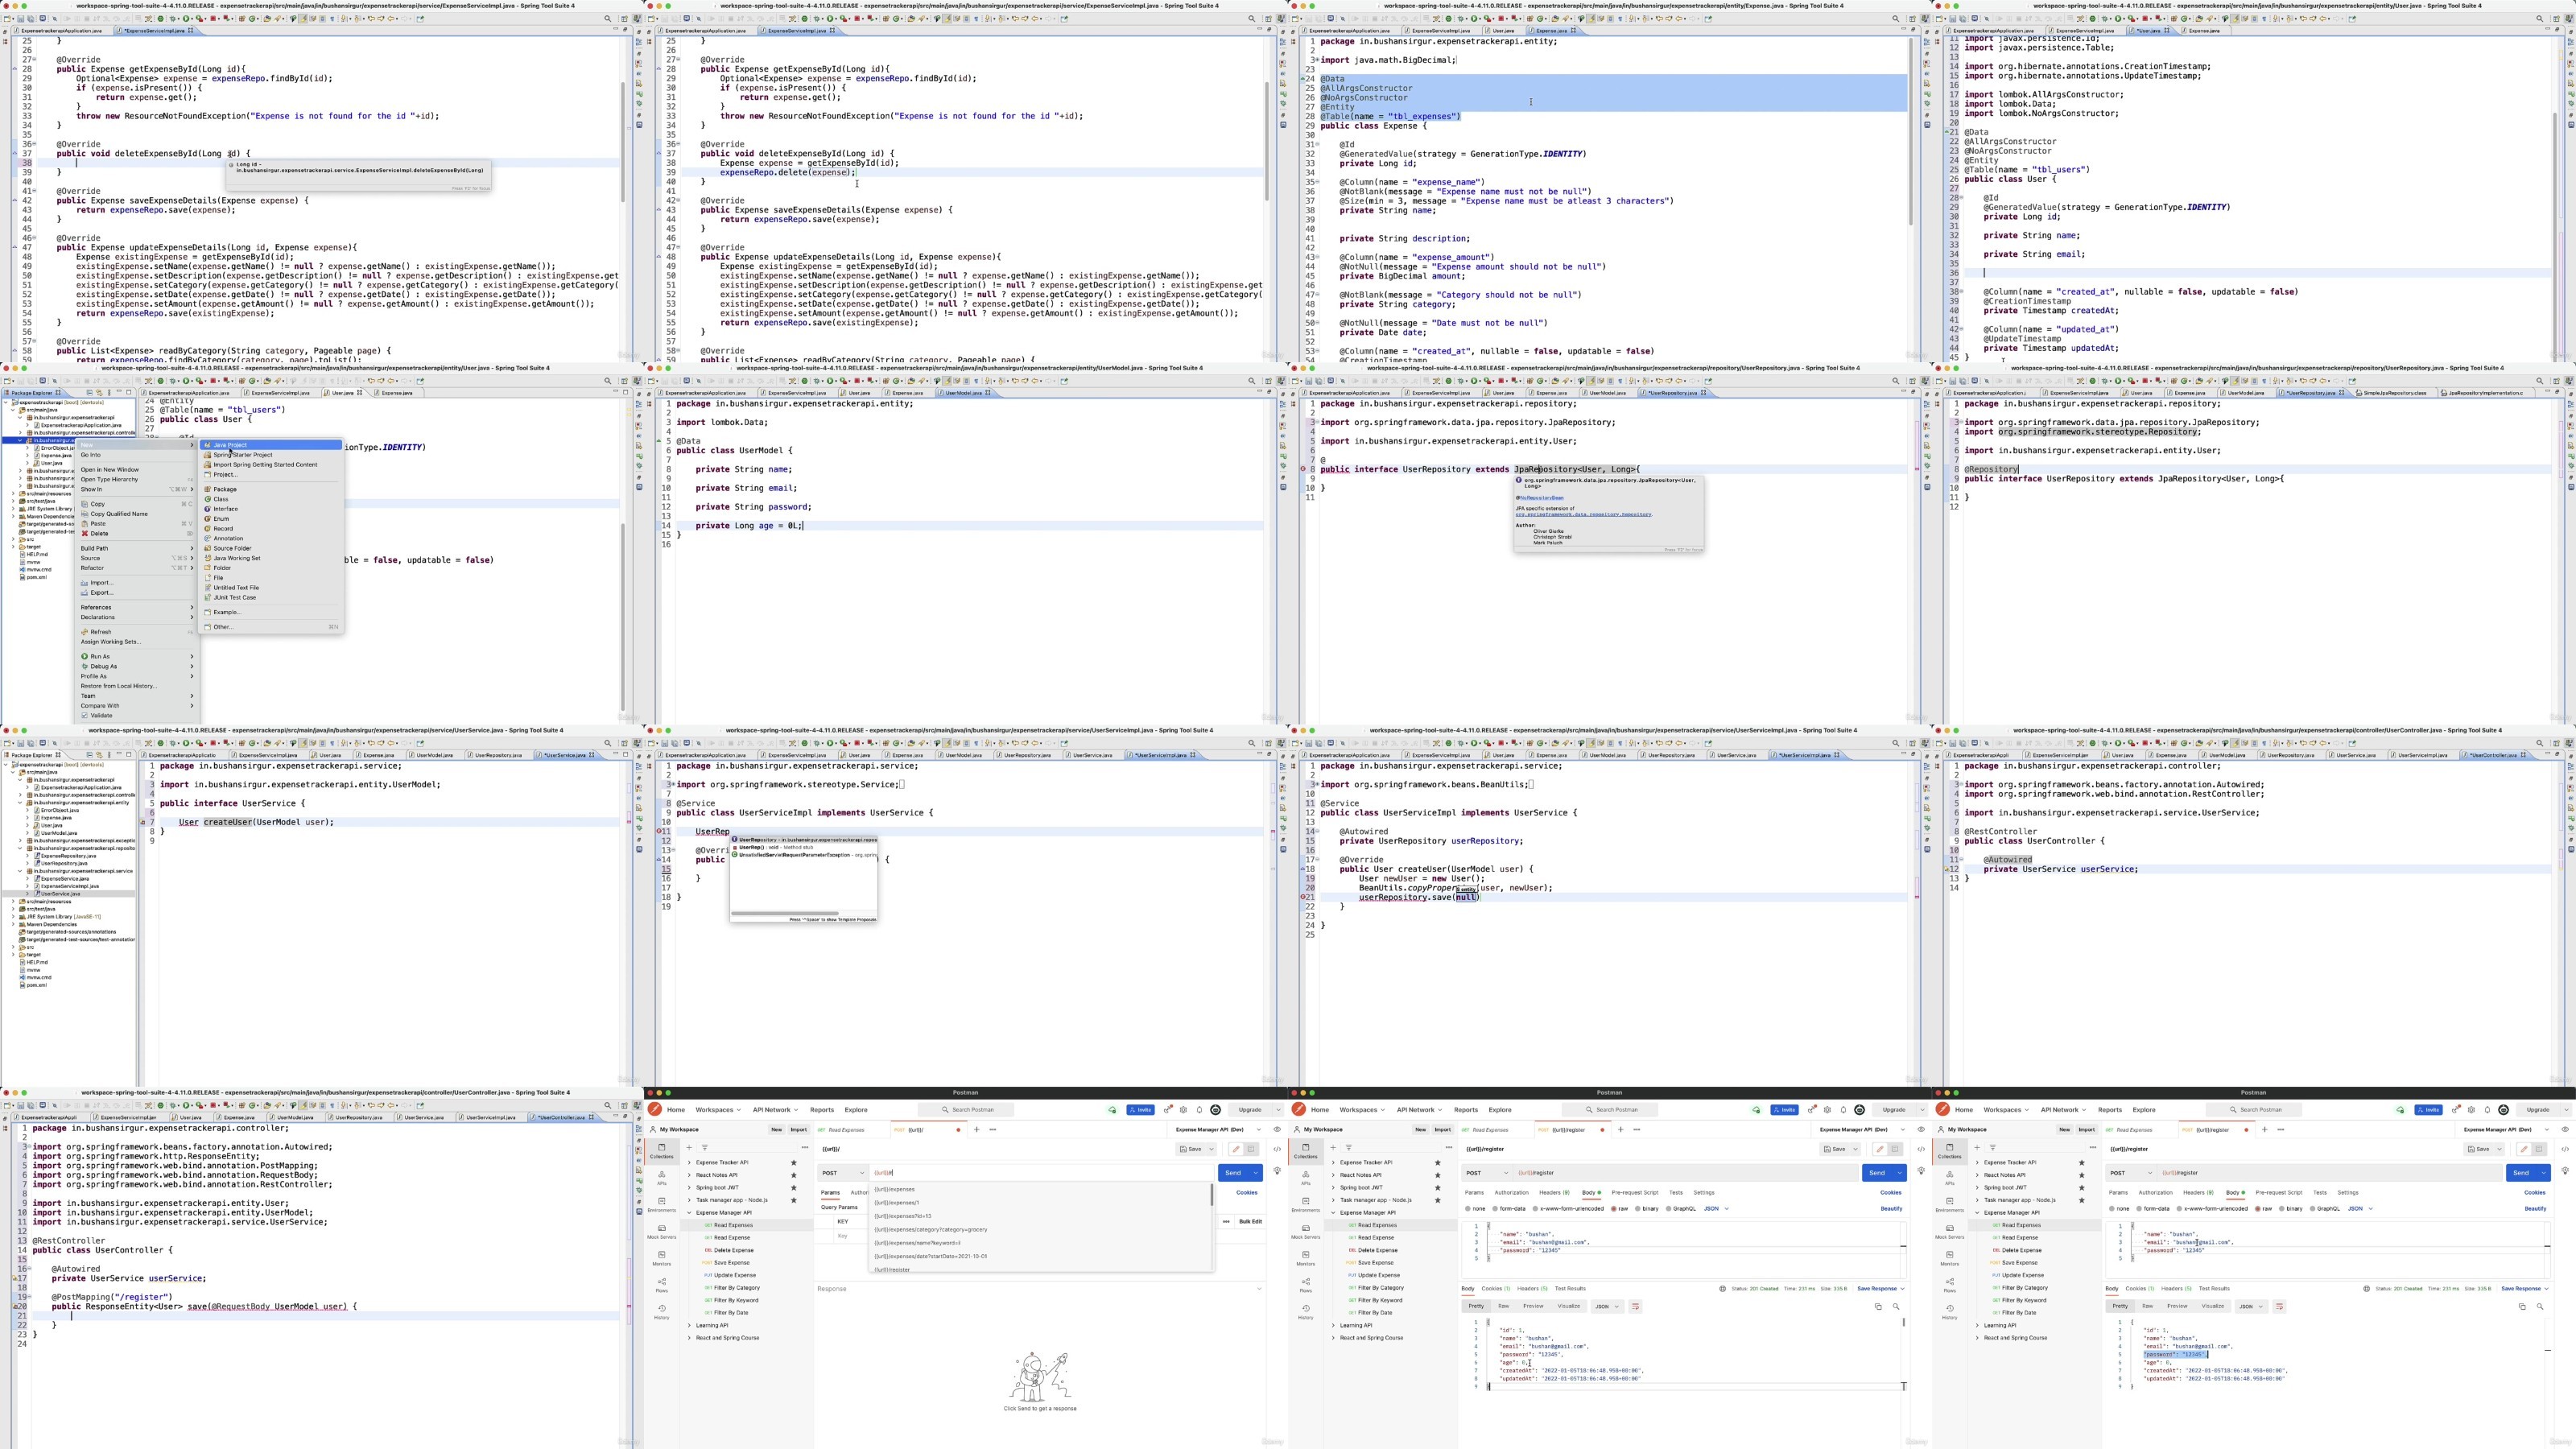Open Build Path submenu in the context menu

click(137, 548)
